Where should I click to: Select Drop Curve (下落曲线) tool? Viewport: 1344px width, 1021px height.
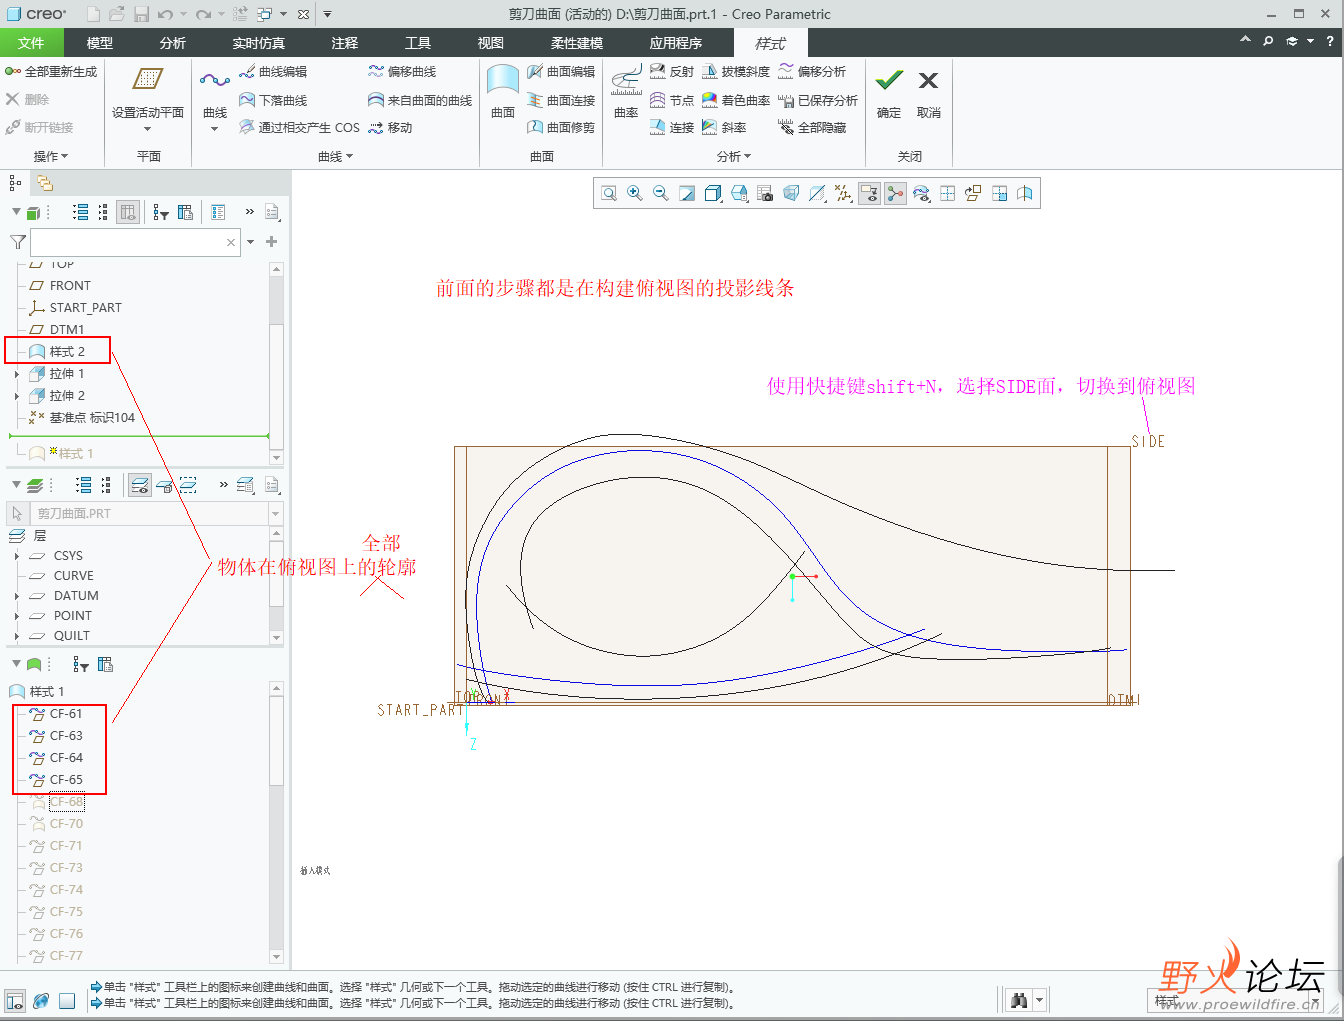273,100
